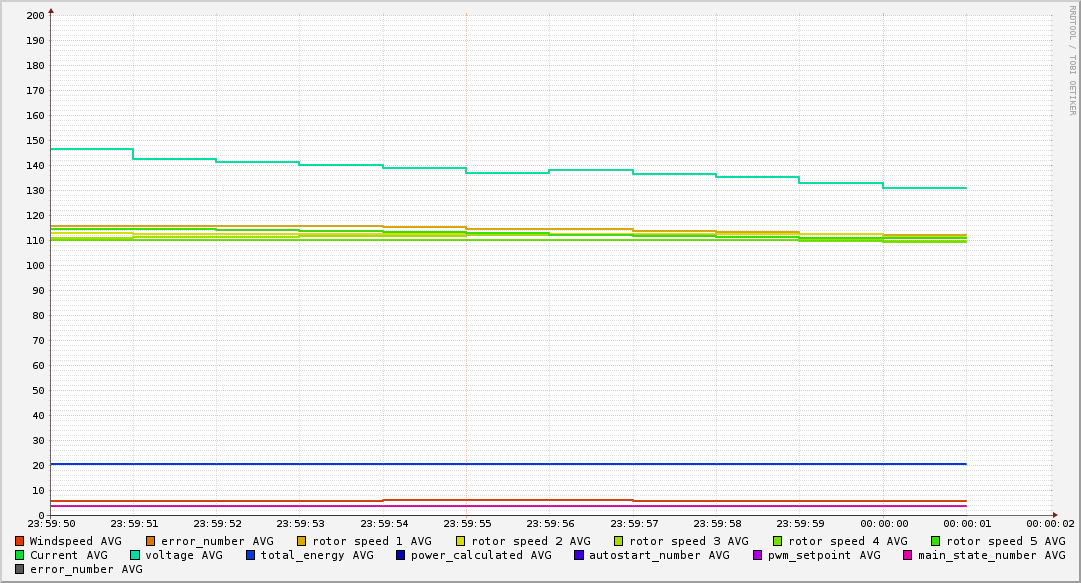
Task: Click the Current AVG green legend swatch
Action: (19, 555)
